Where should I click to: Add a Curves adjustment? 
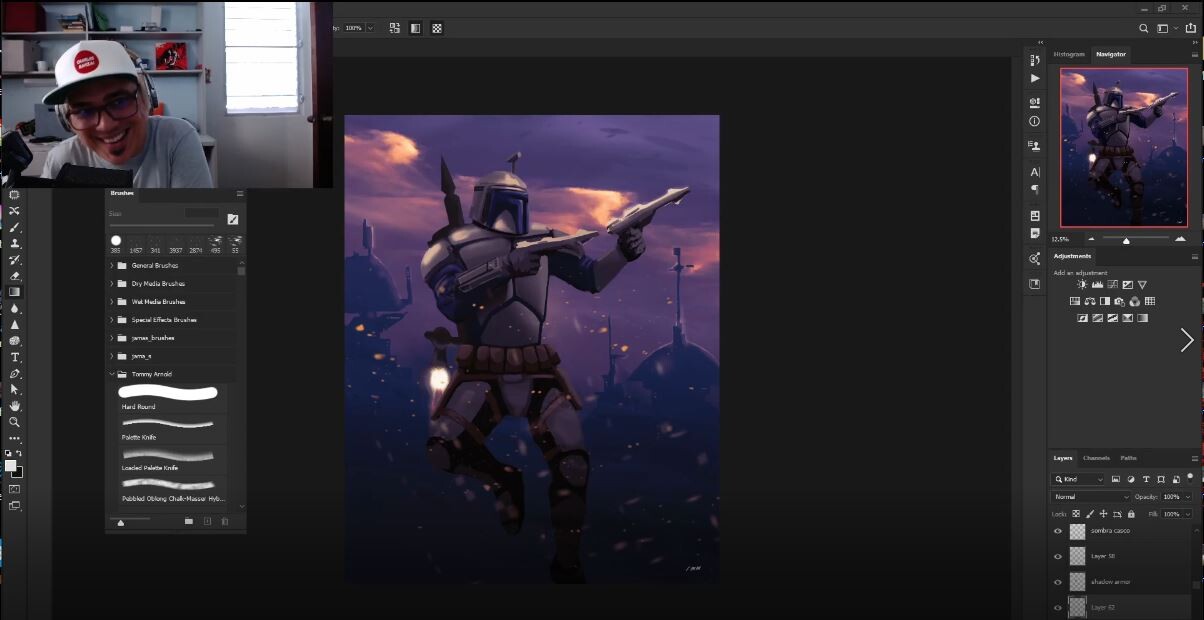1112,285
